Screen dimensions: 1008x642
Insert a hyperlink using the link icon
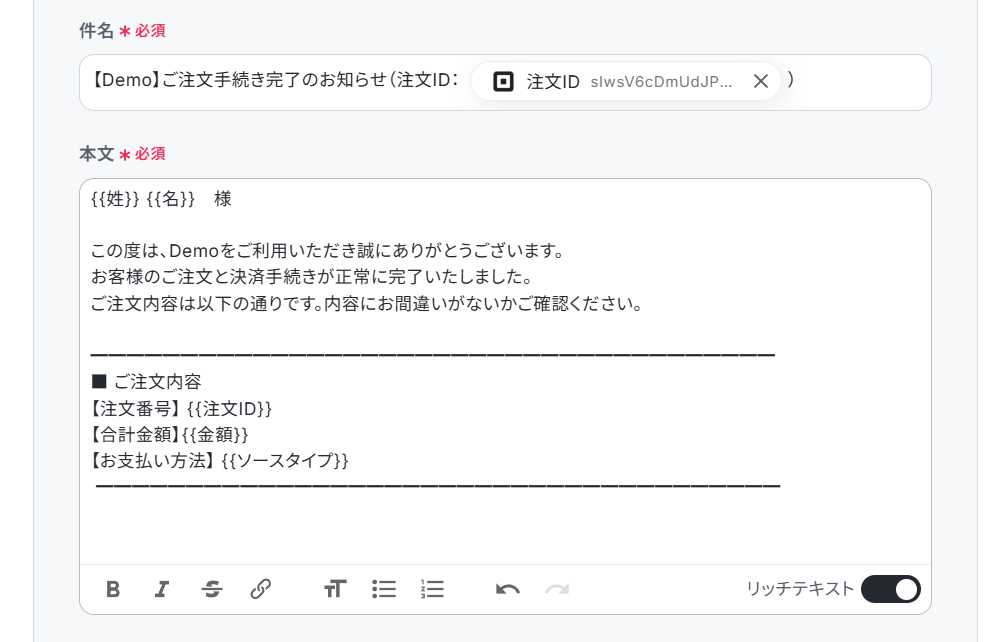coord(260,589)
